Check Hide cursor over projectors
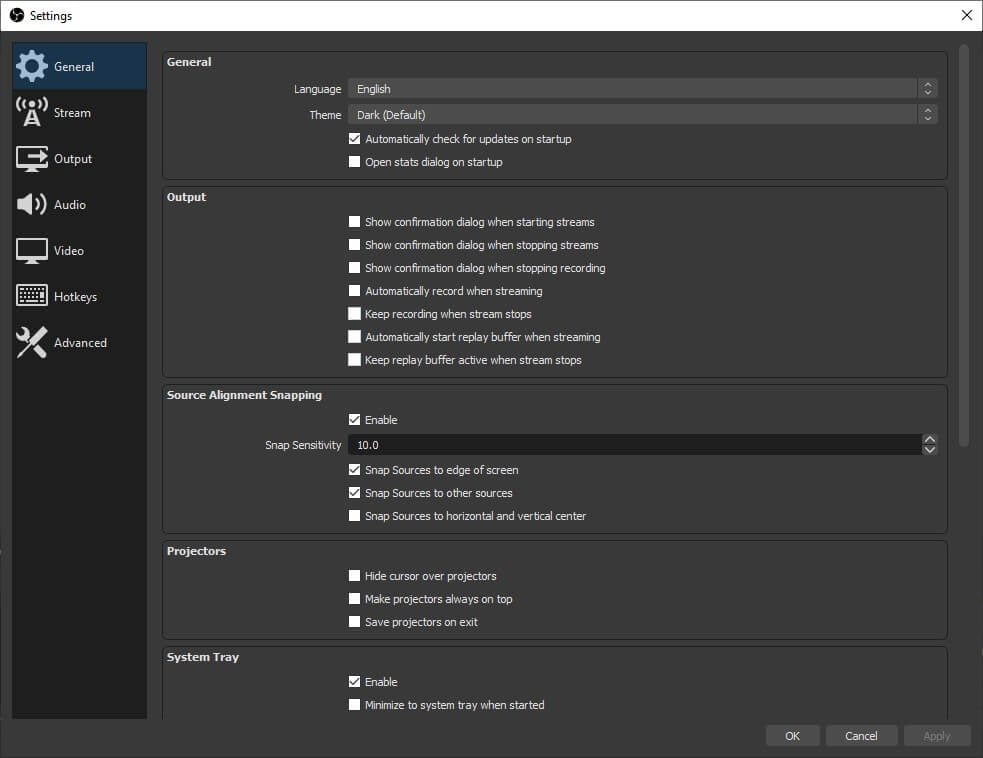The image size is (983, 758). pyautogui.click(x=354, y=576)
